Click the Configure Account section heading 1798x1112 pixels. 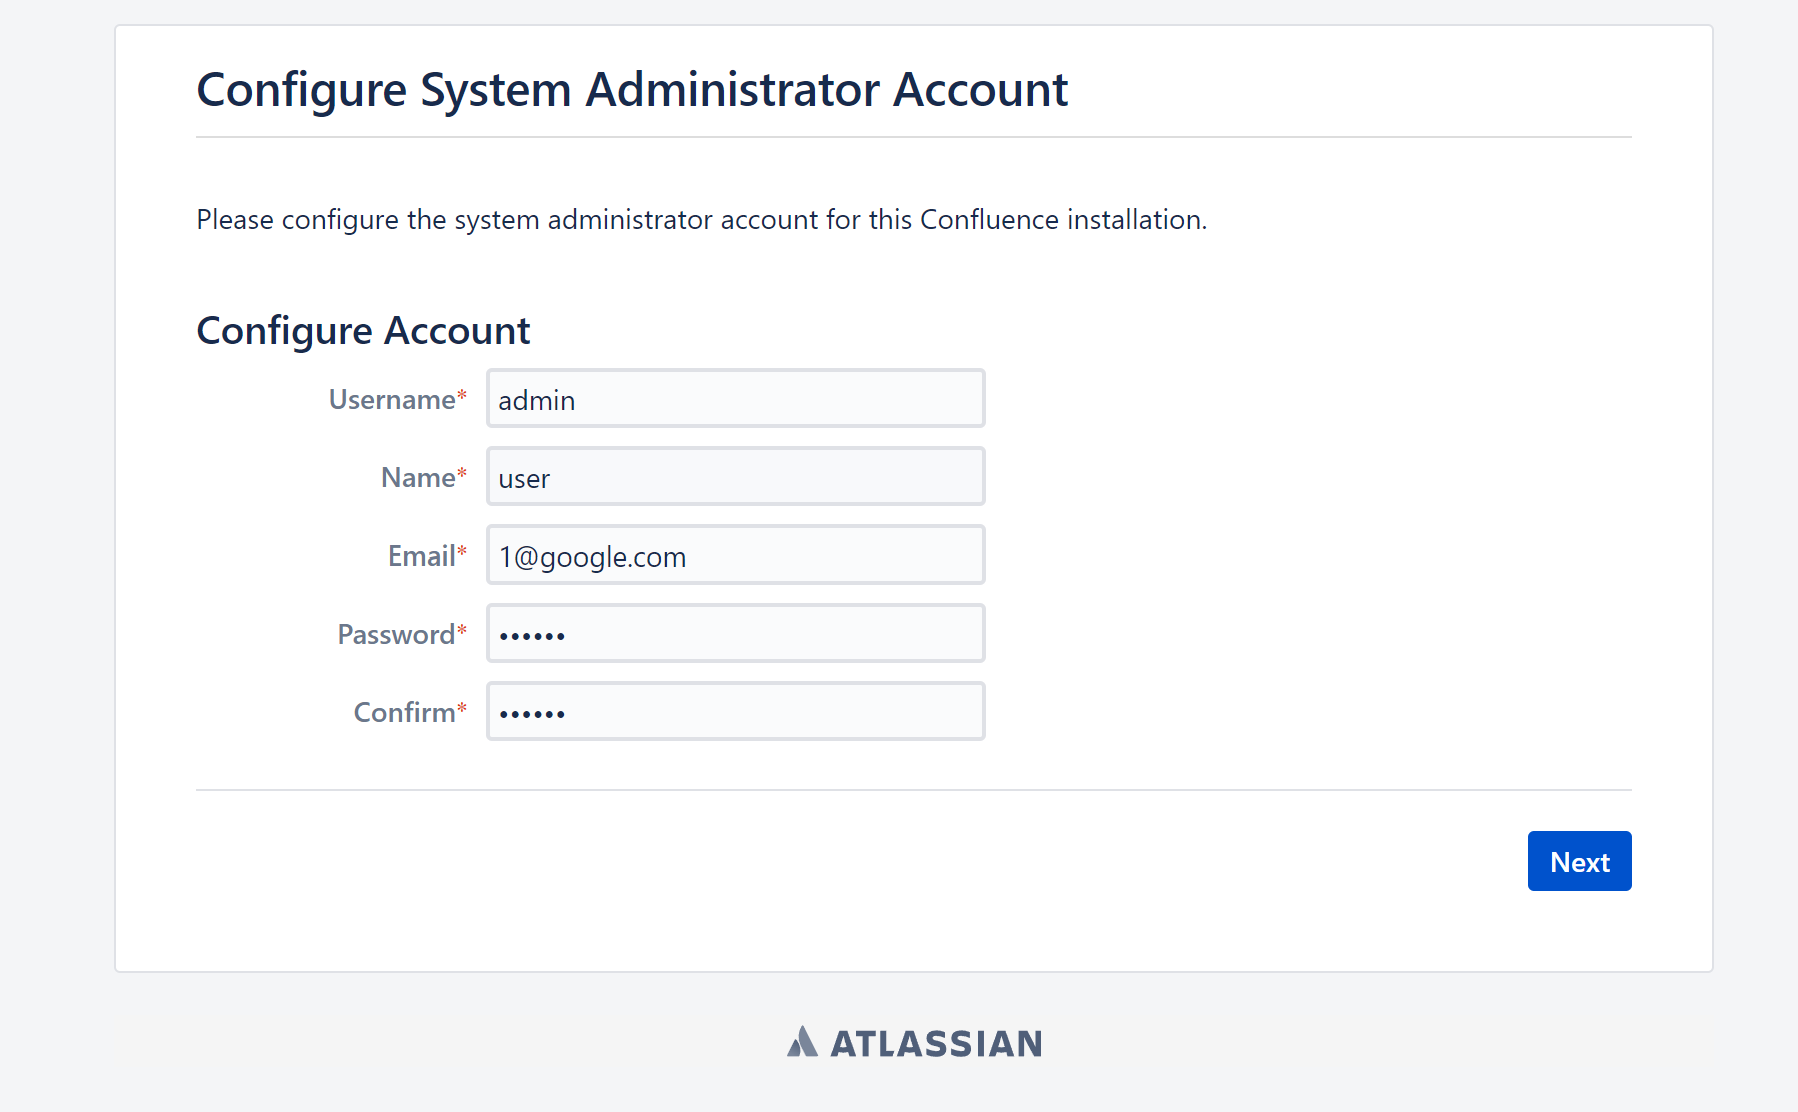(x=363, y=330)
